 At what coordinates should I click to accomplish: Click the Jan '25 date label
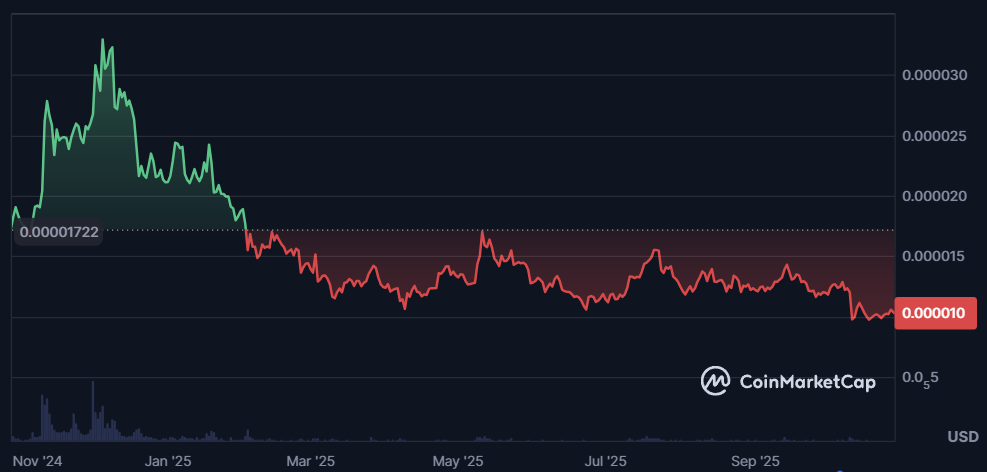pyautogui.click(x=168, y=461)
